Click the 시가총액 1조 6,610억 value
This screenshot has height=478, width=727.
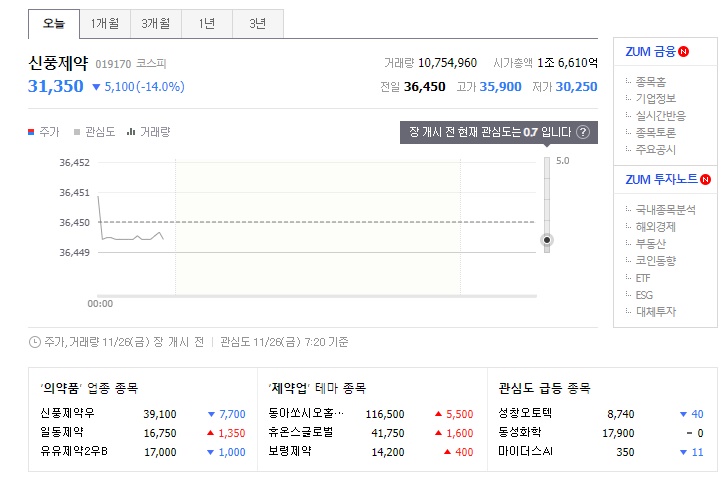point(568,63)
